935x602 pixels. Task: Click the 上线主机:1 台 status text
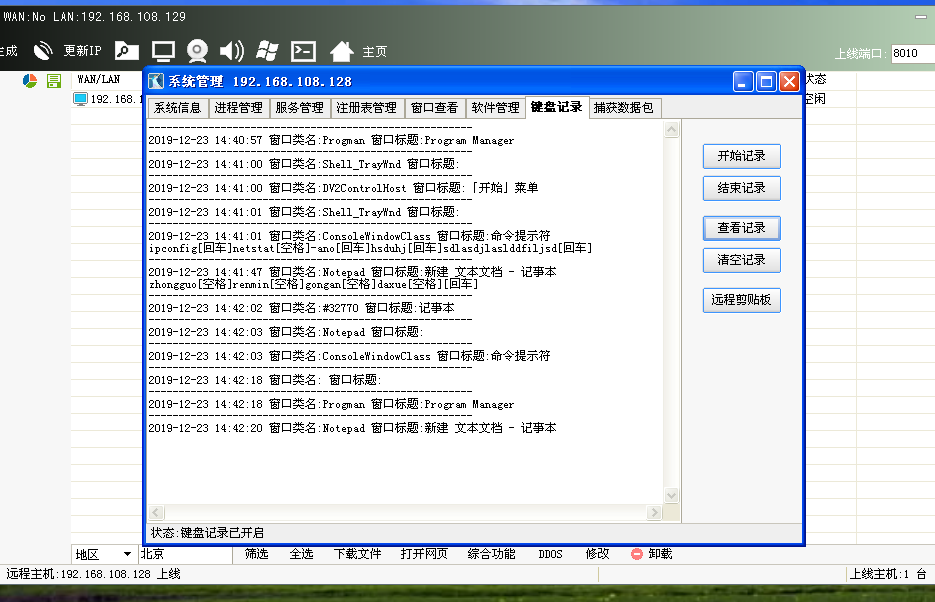click(x=888, y=574)
